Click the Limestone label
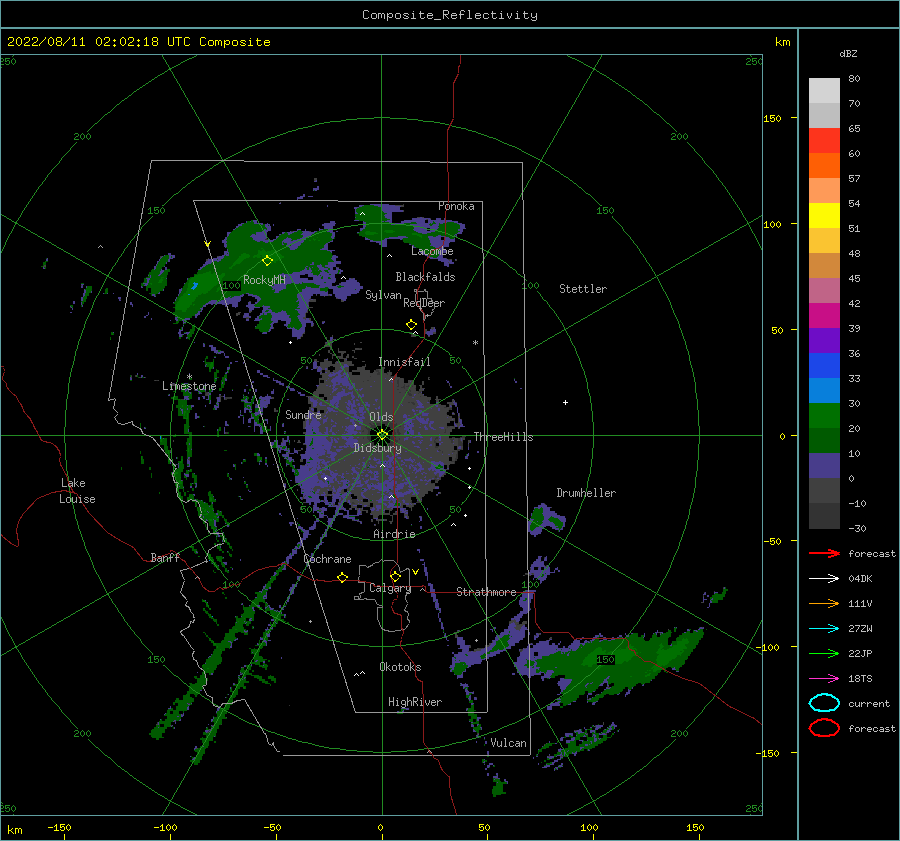This screenshot has height=841, width=900. click(189, 386)
